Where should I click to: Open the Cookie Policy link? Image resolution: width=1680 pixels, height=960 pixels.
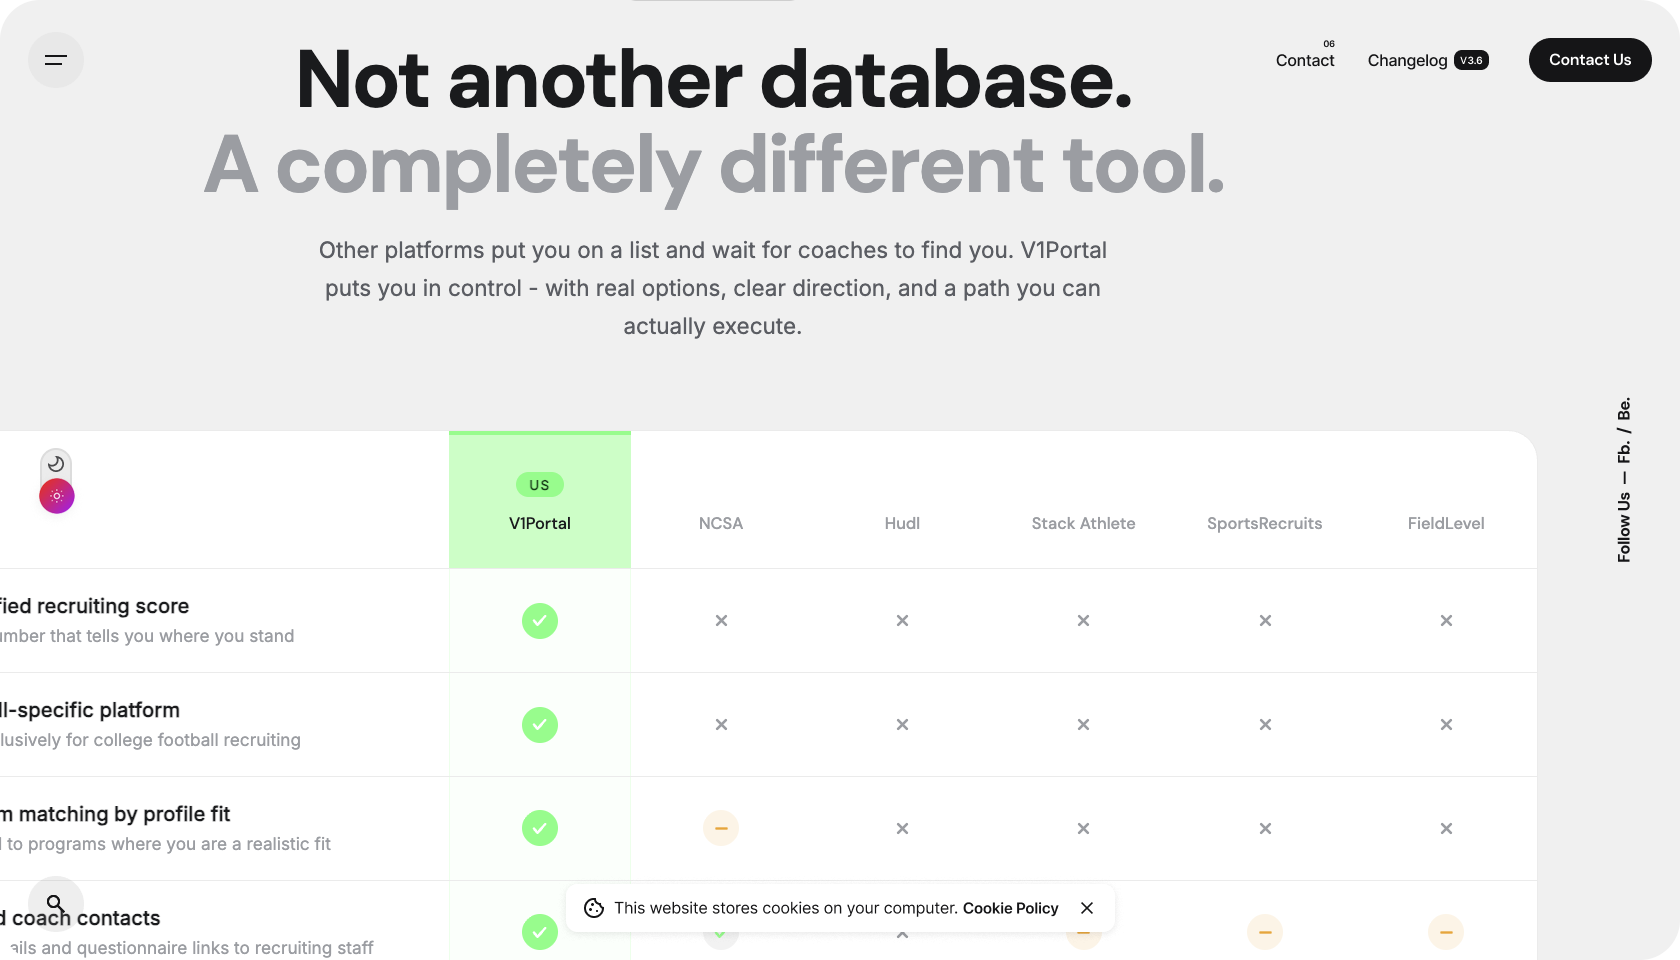[x=1010, y=908]
